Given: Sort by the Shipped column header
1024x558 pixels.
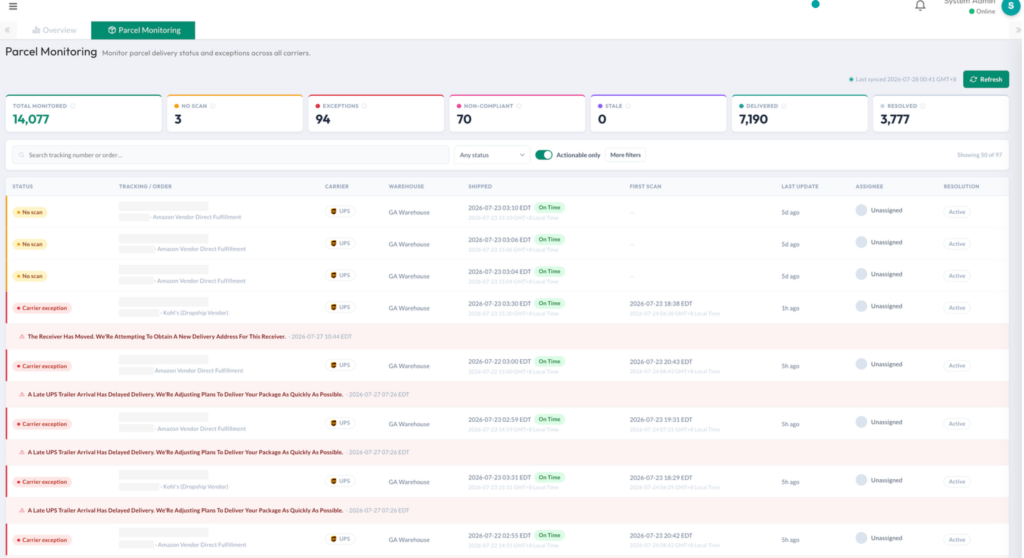Looking at the screenshot, I should tap(480, 187).
